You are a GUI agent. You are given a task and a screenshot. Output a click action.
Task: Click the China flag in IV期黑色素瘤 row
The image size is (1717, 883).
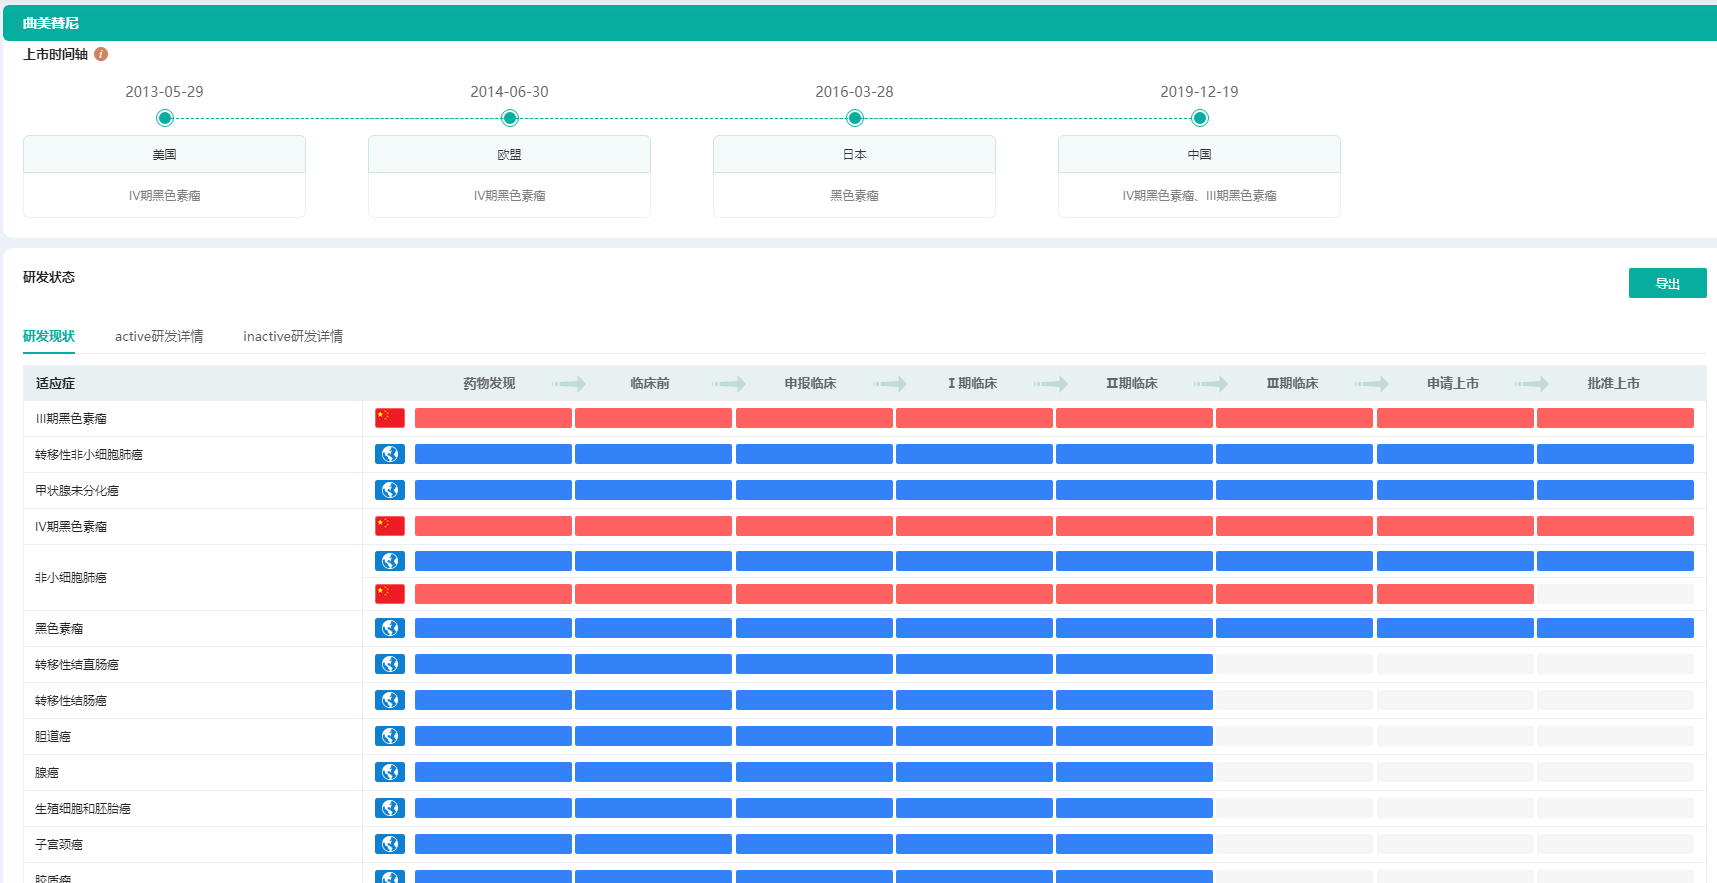tap(389, 526)
